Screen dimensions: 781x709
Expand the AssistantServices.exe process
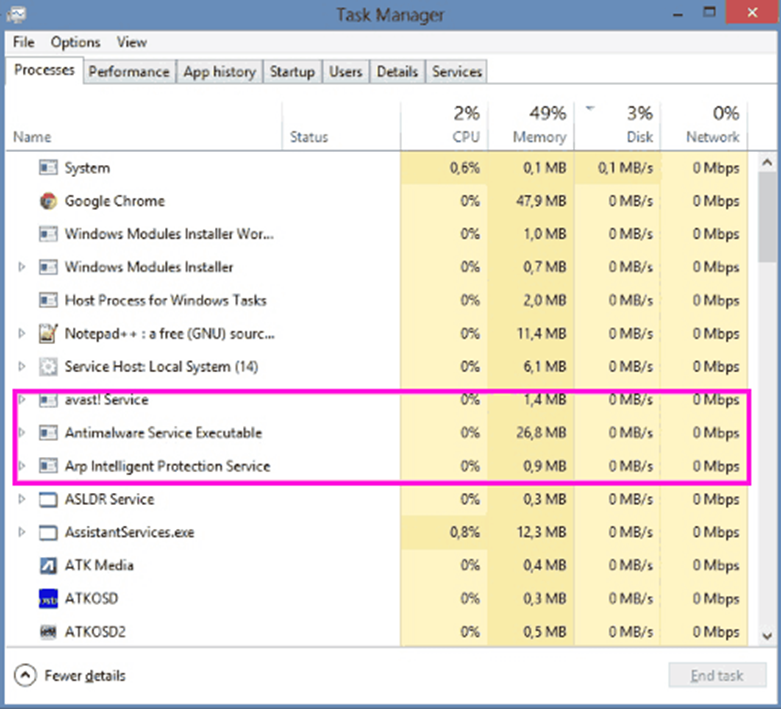coord(21,532)
